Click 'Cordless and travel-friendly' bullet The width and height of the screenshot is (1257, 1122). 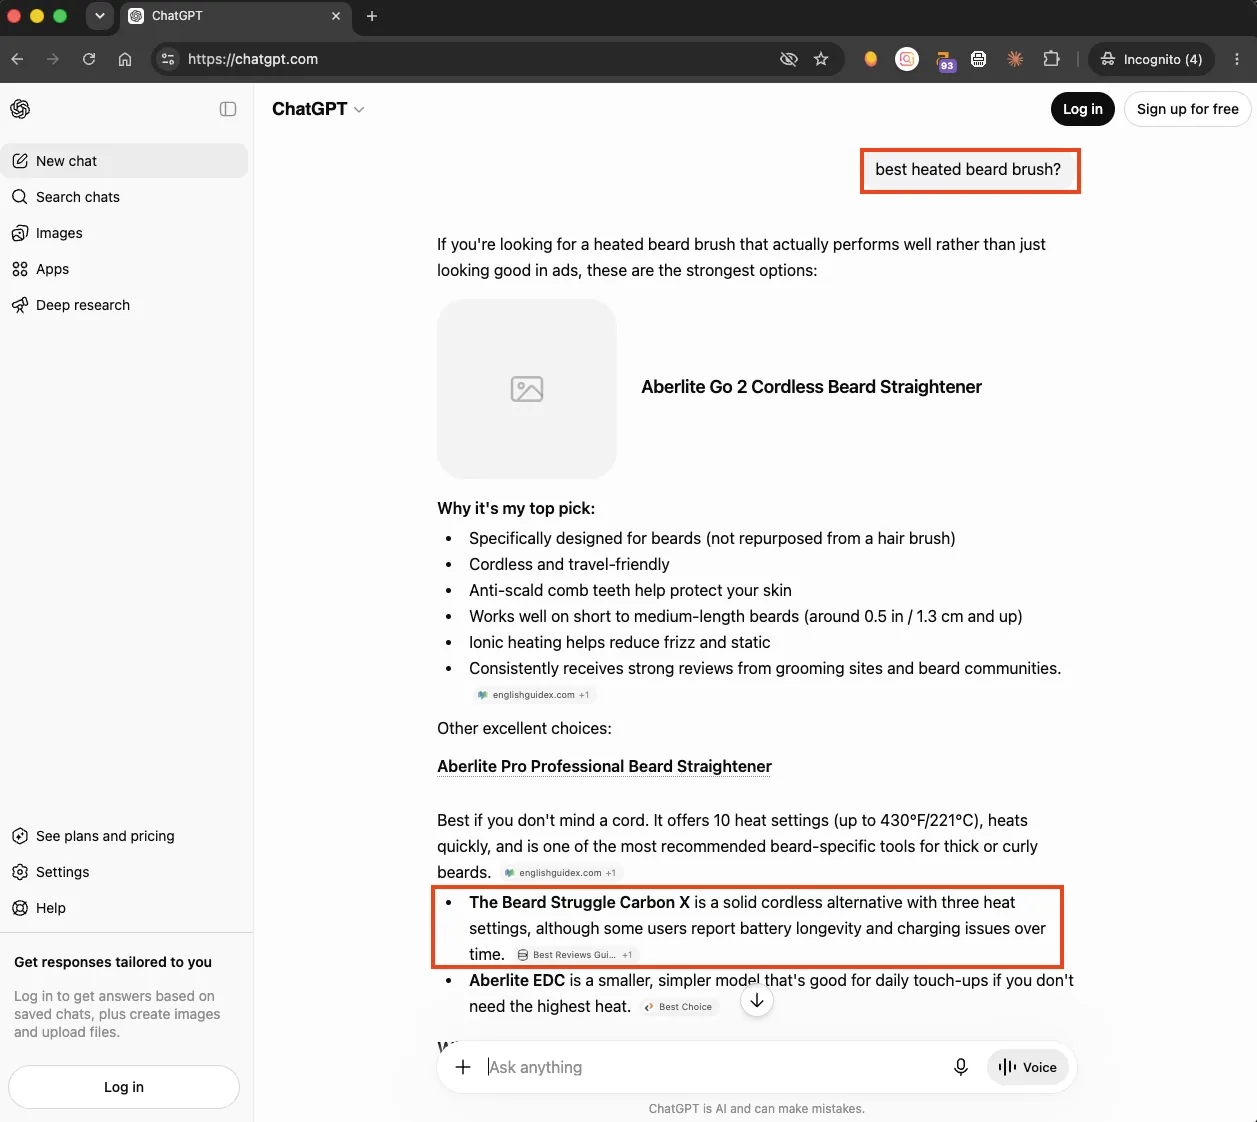[x=569, y=564]
